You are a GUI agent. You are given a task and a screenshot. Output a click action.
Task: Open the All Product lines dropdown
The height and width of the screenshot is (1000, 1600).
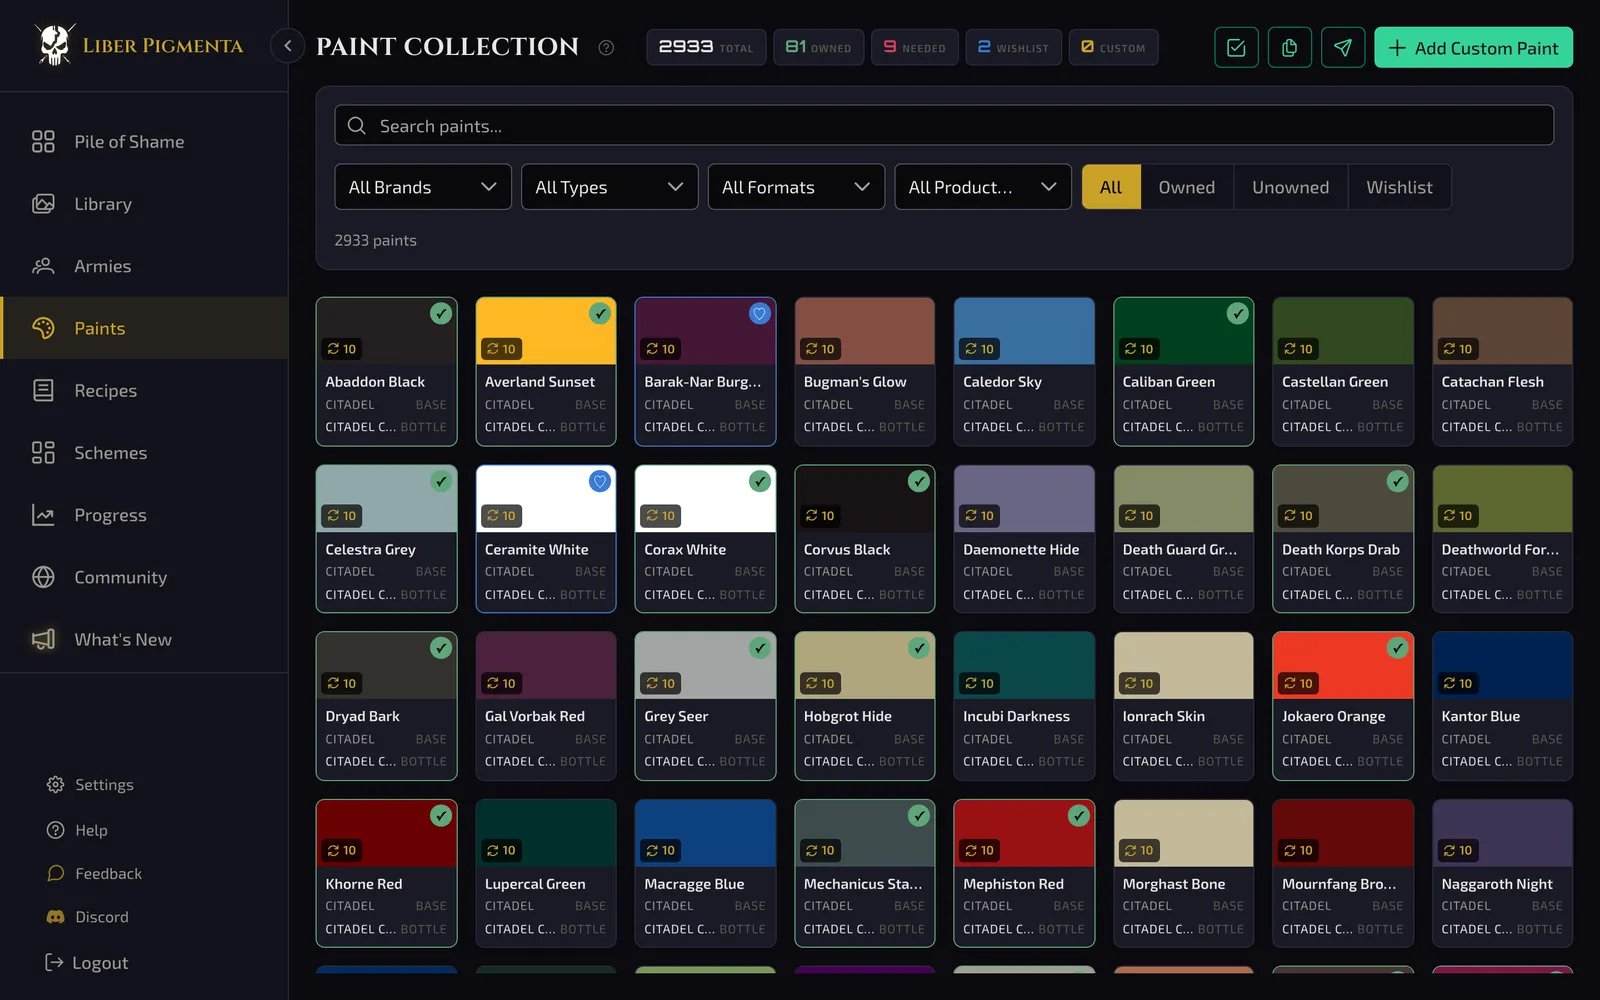[983, 187]
